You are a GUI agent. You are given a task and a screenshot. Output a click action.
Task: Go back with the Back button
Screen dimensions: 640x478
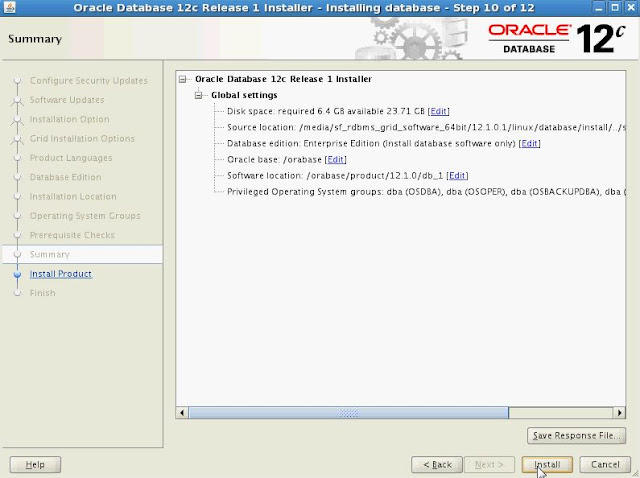437,465
